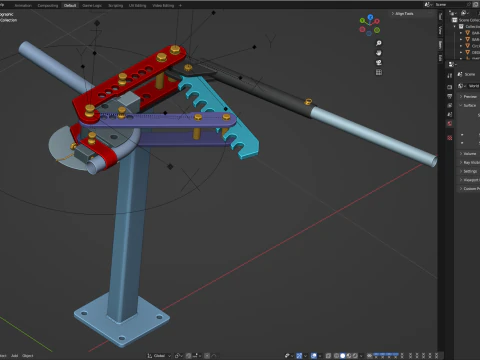Expand the Circle object tree arrow
The height and width of the screenshot is (360, 480).
461,46
